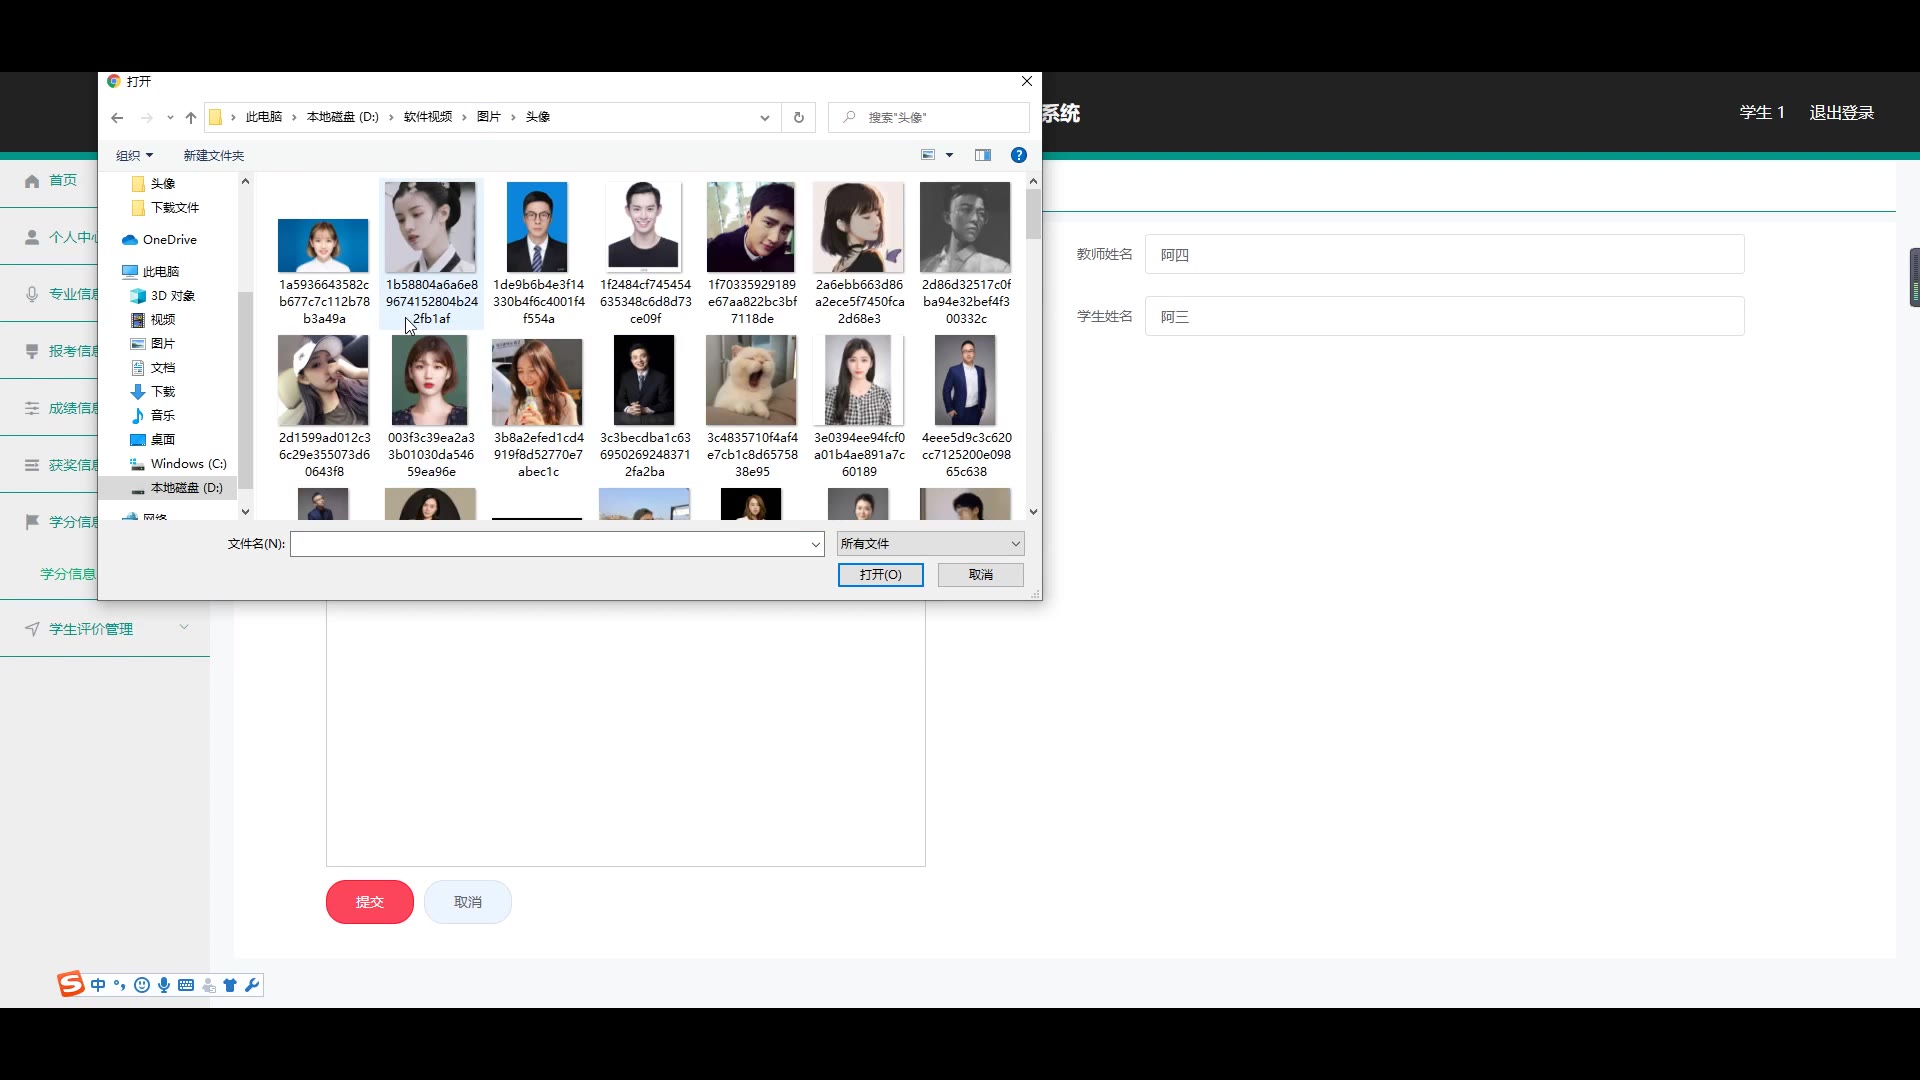Select 下载文件 folder in navigation tree
The image size is (1920, 1080).
point(165,208)
